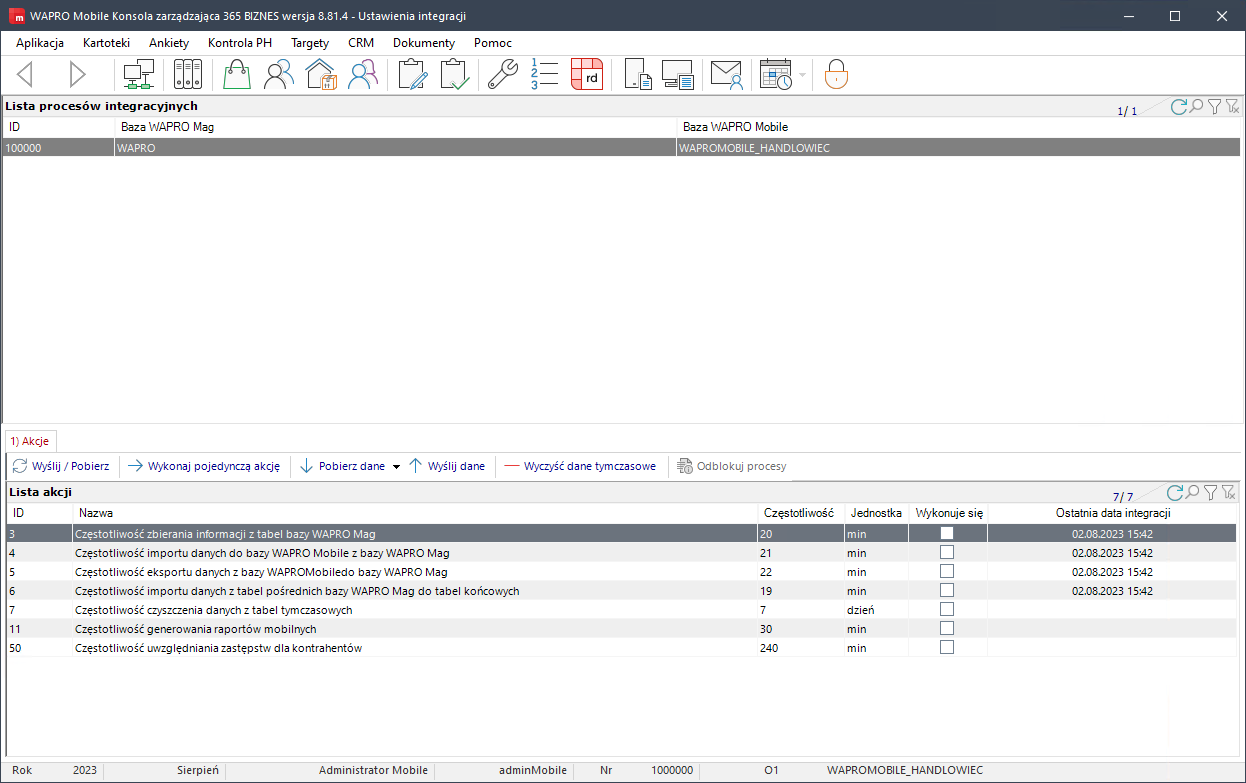Click 'Sierpień' in the status bar
Image resolution: width=1246 pixels, height=783 pixels.
197,770
